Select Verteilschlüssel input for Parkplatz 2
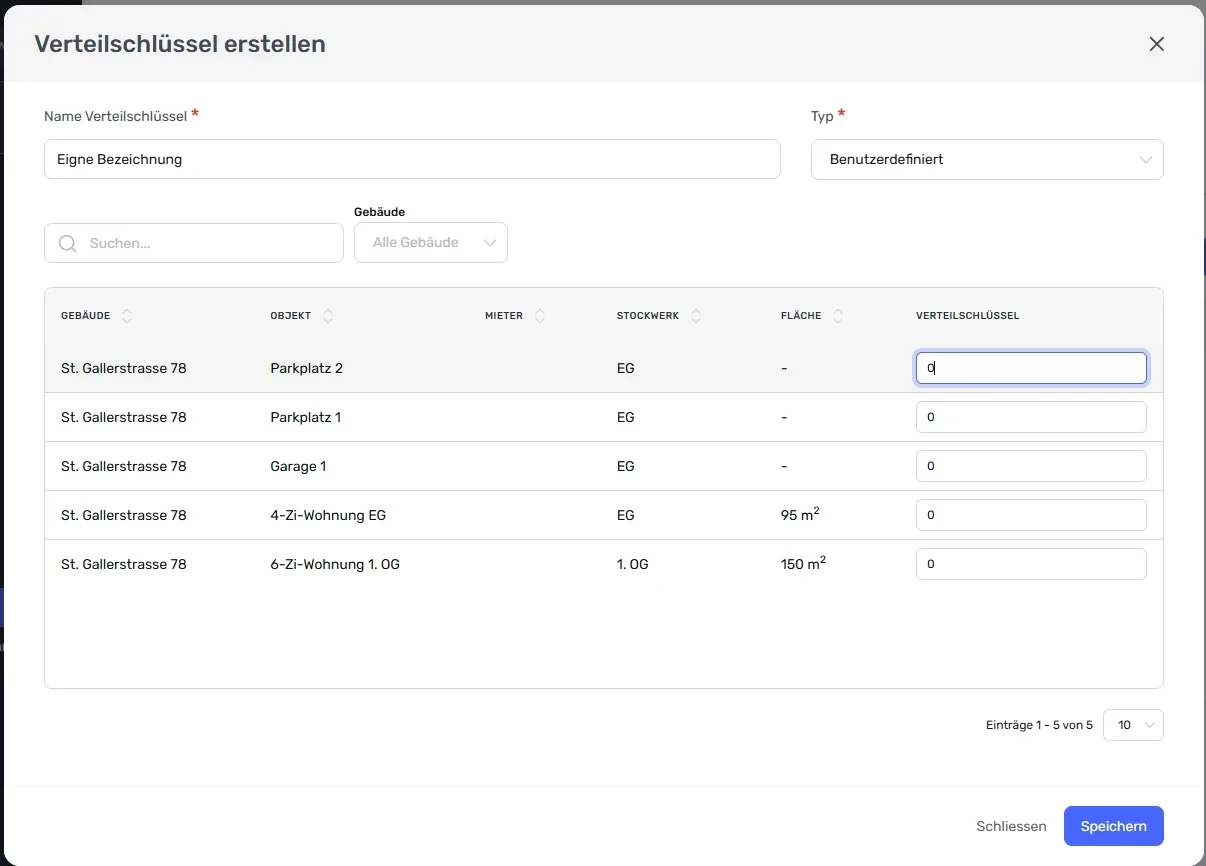 [x=1031, y=368]
